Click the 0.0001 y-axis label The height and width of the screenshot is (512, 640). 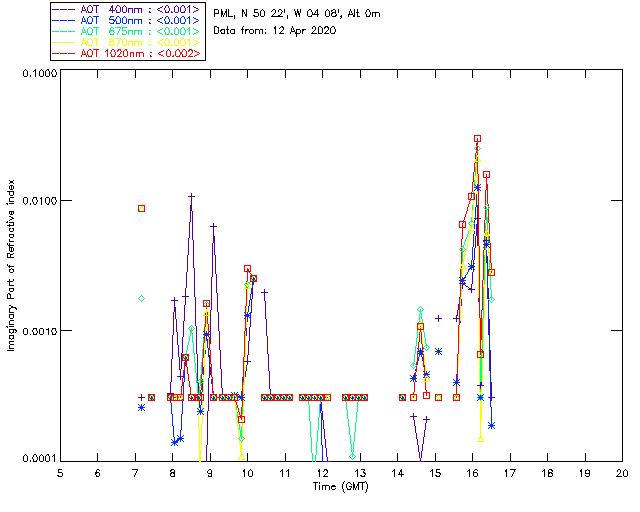point(40,458)
